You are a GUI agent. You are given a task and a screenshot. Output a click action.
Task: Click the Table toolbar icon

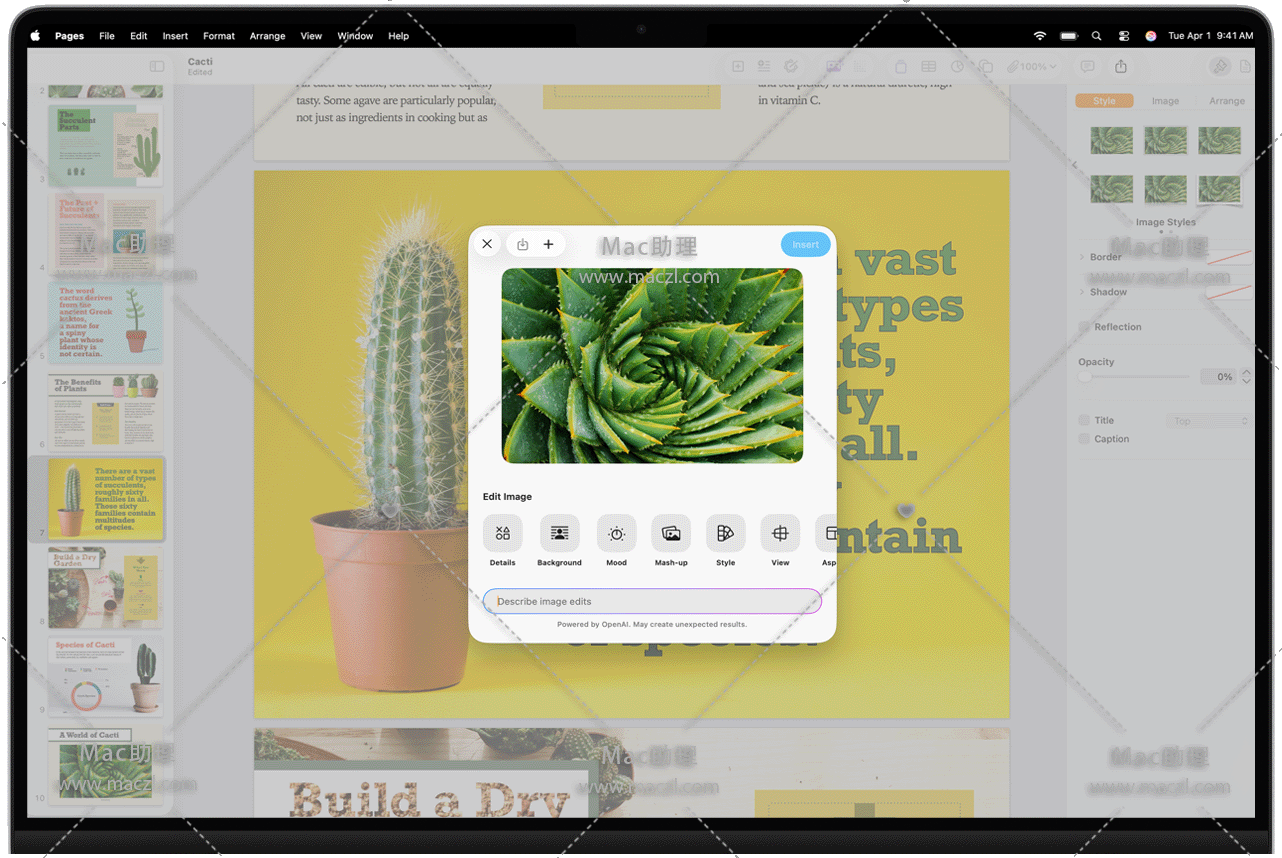(x=929, y=66)
